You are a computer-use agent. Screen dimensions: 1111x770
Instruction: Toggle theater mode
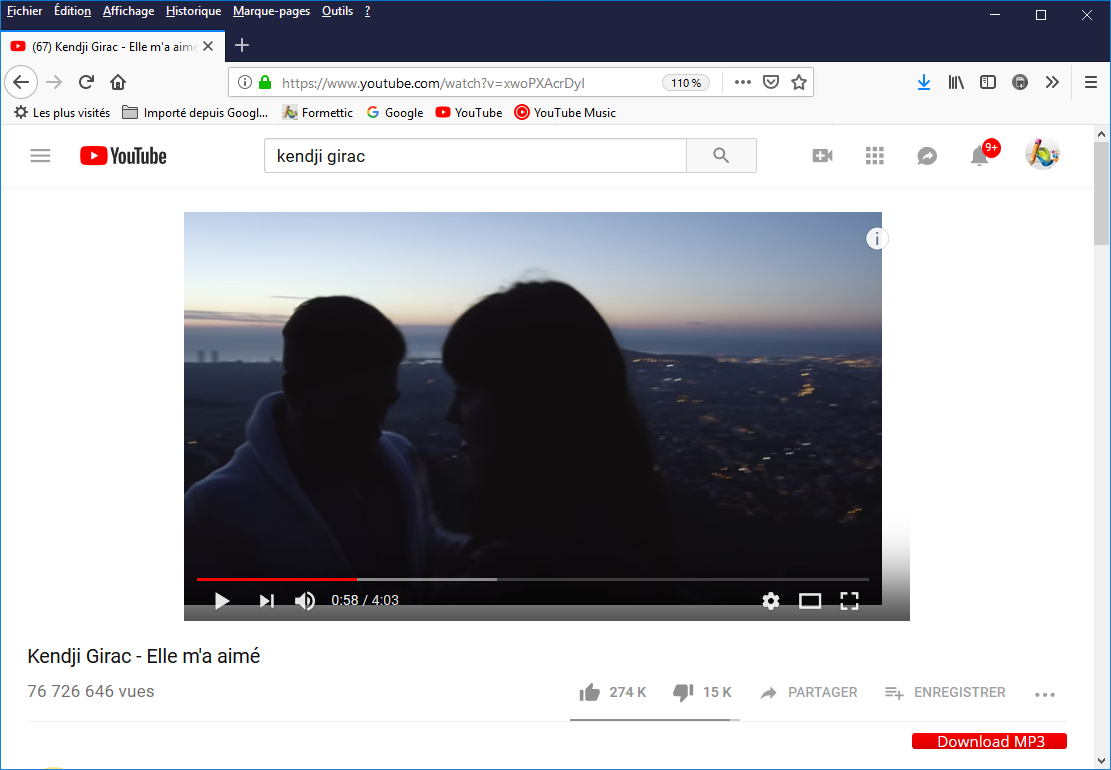(x=810, y=601)
